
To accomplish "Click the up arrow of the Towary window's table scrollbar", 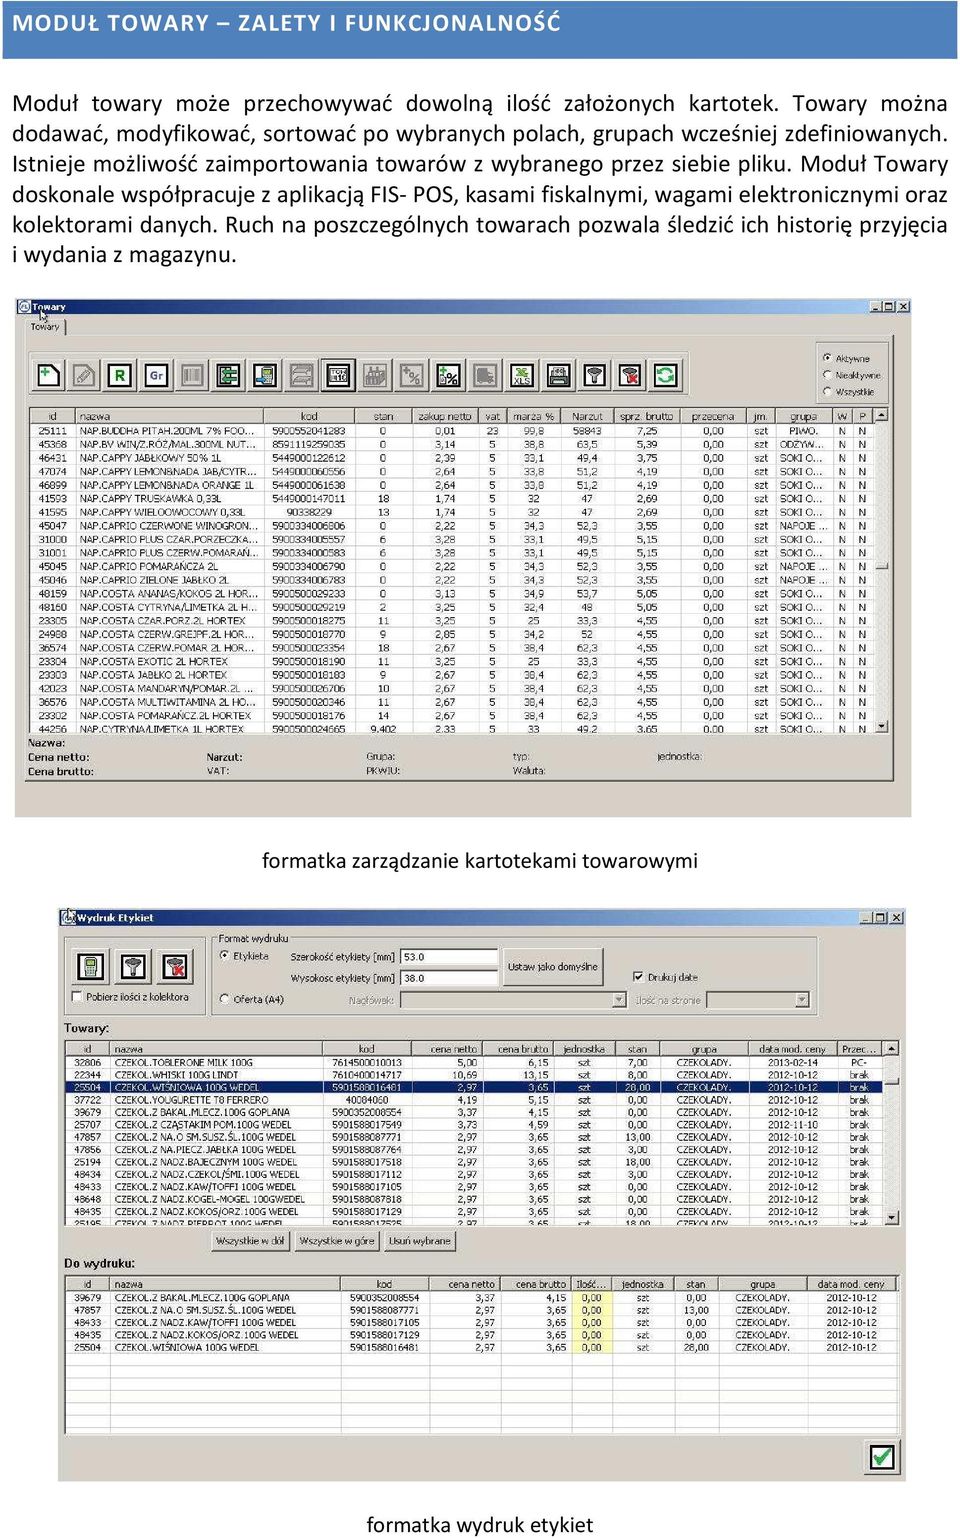I will click(x=882, y=415).
